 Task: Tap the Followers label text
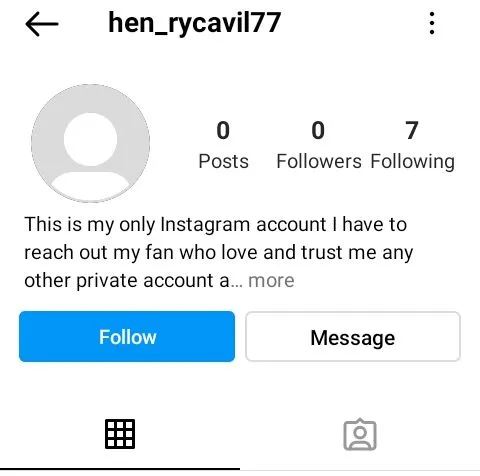[x=319, y=161]
